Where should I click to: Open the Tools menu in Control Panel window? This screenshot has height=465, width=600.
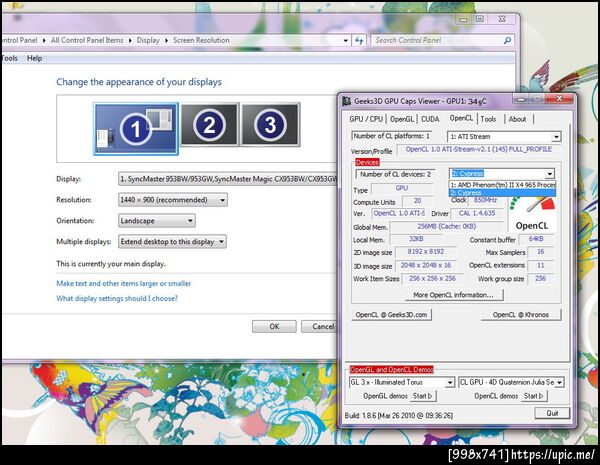[x=9, y=58]
